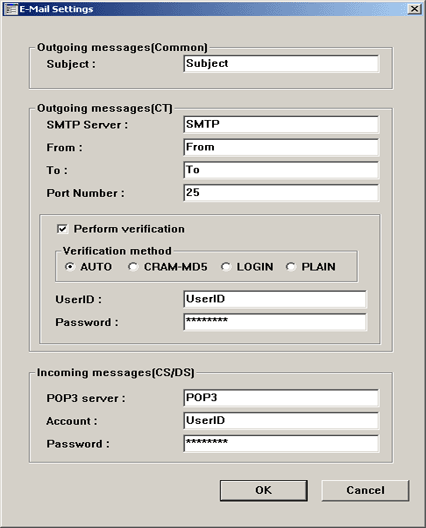Screen dimensions: 426x528
Task: Toggle the Perform verification checkbox
Action: pyautogui.click(x=62, y=229)
